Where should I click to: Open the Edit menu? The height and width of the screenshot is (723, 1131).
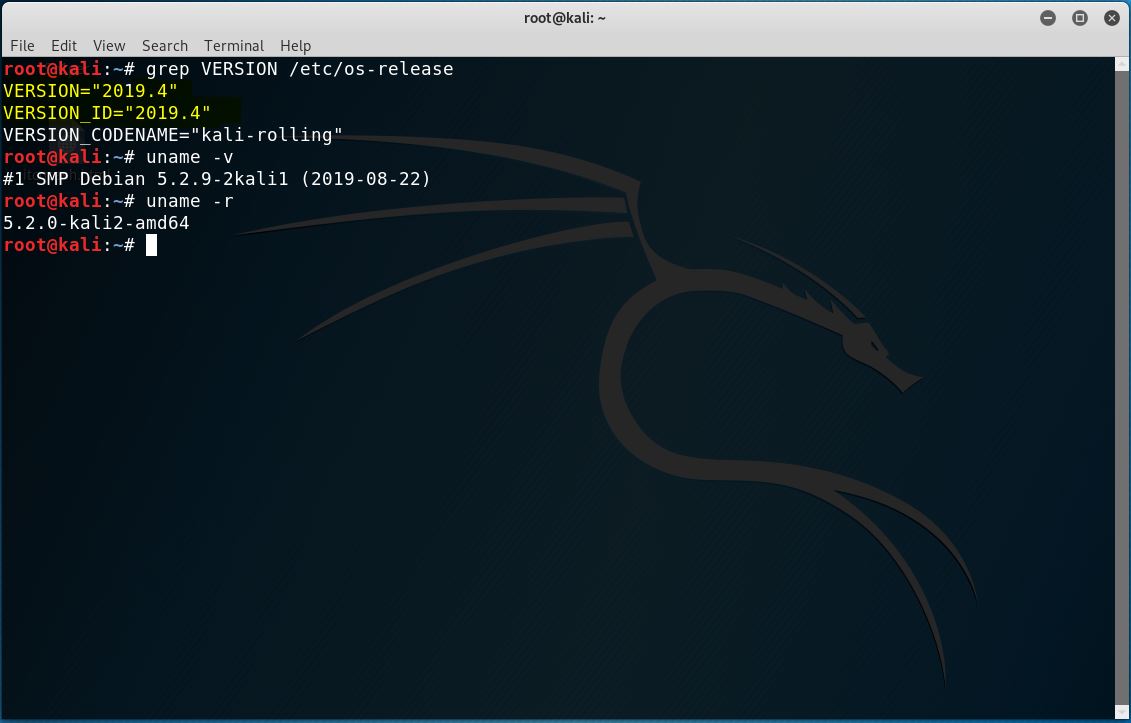coord(64,45)
